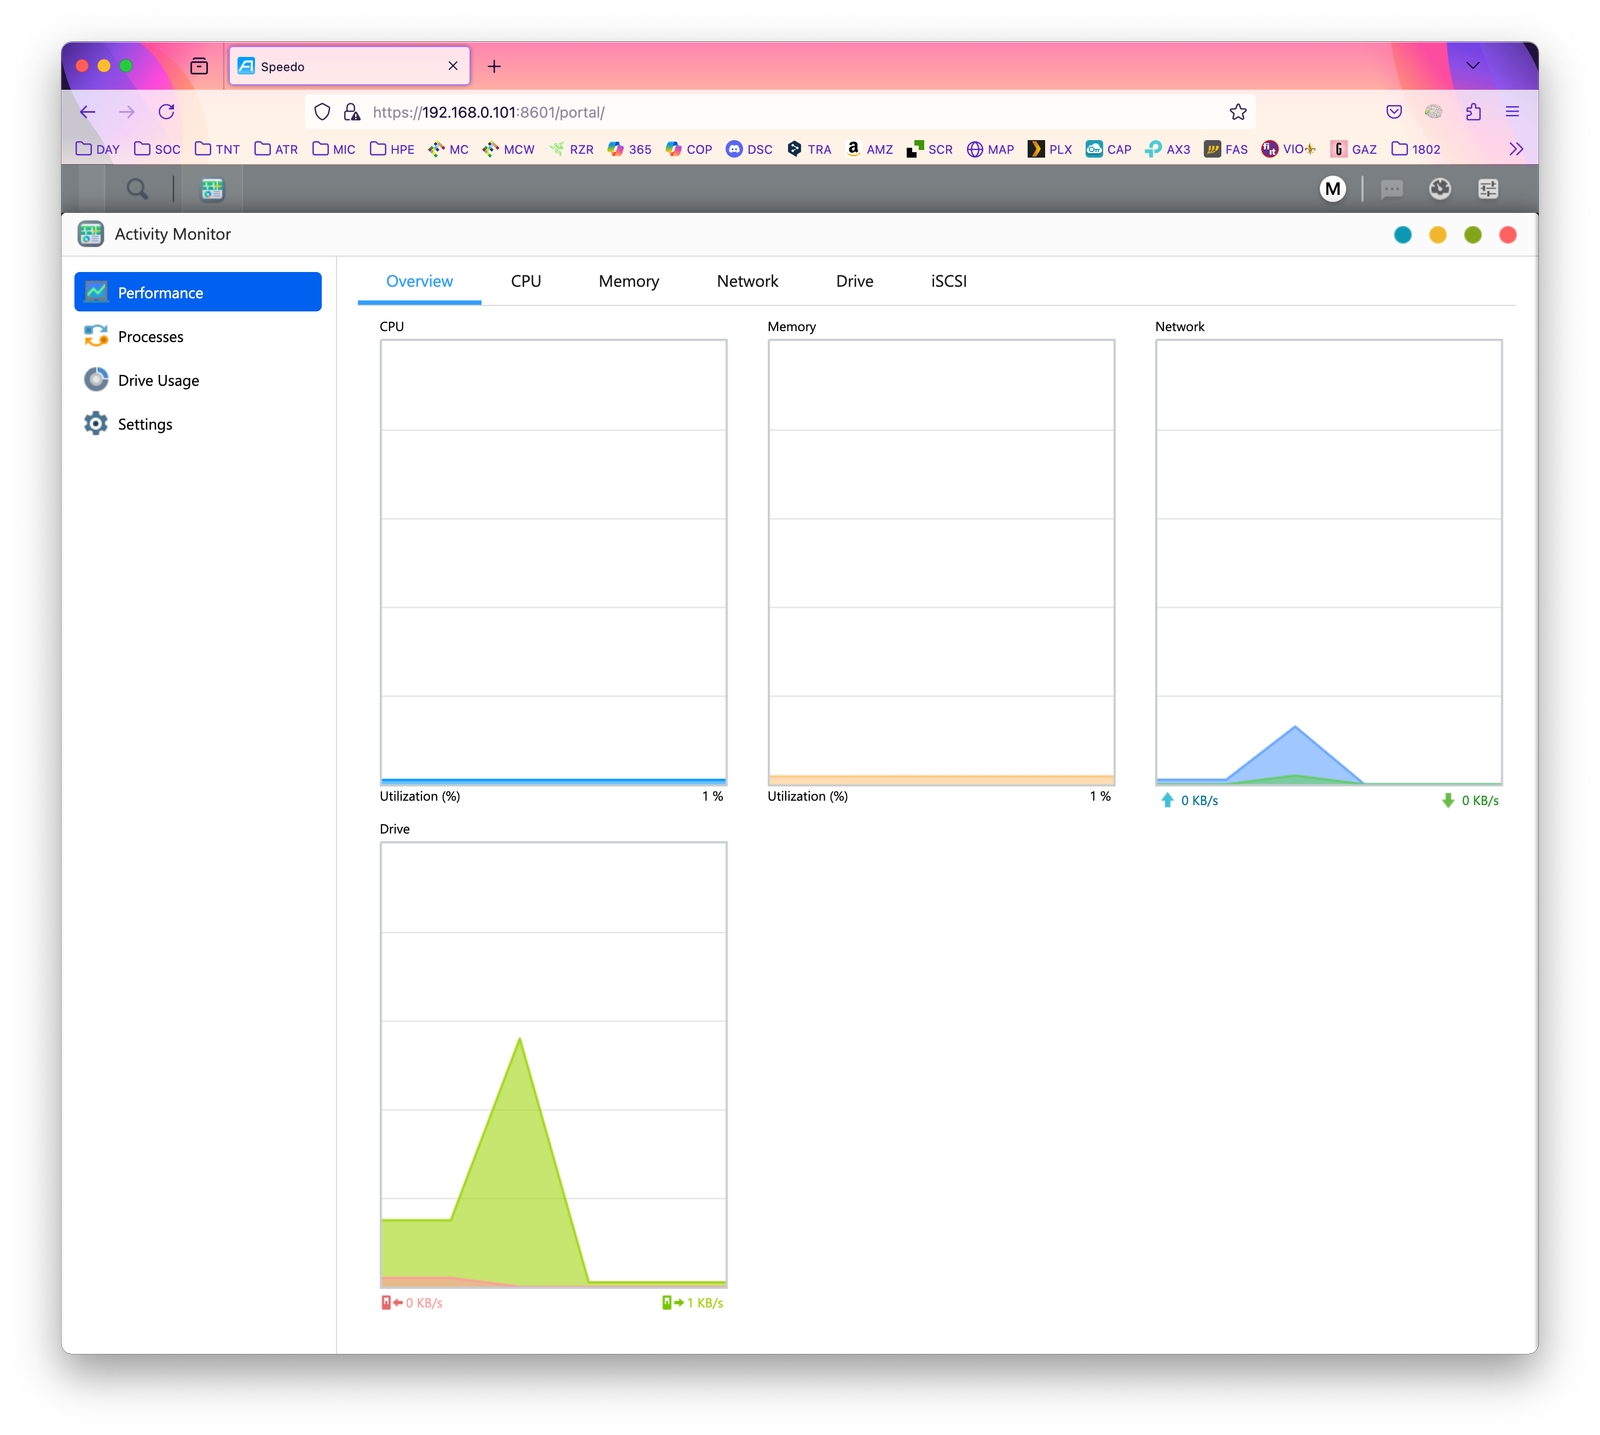Open the user account M avatar
1600x1435 pixels.
click(x=1332, y=189)
